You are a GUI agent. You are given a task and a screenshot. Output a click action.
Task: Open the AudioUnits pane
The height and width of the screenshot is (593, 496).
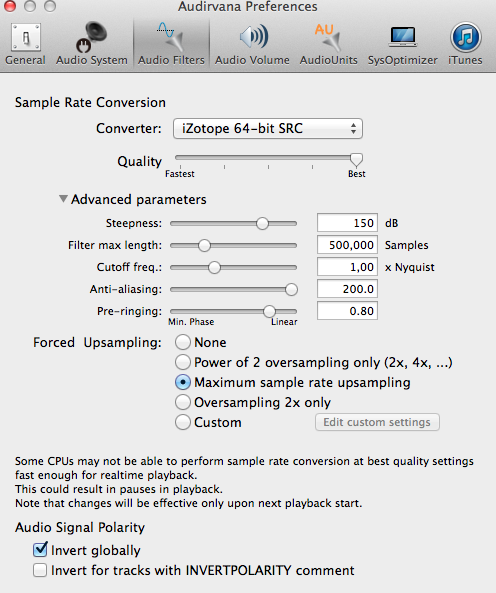coord(329,44)
